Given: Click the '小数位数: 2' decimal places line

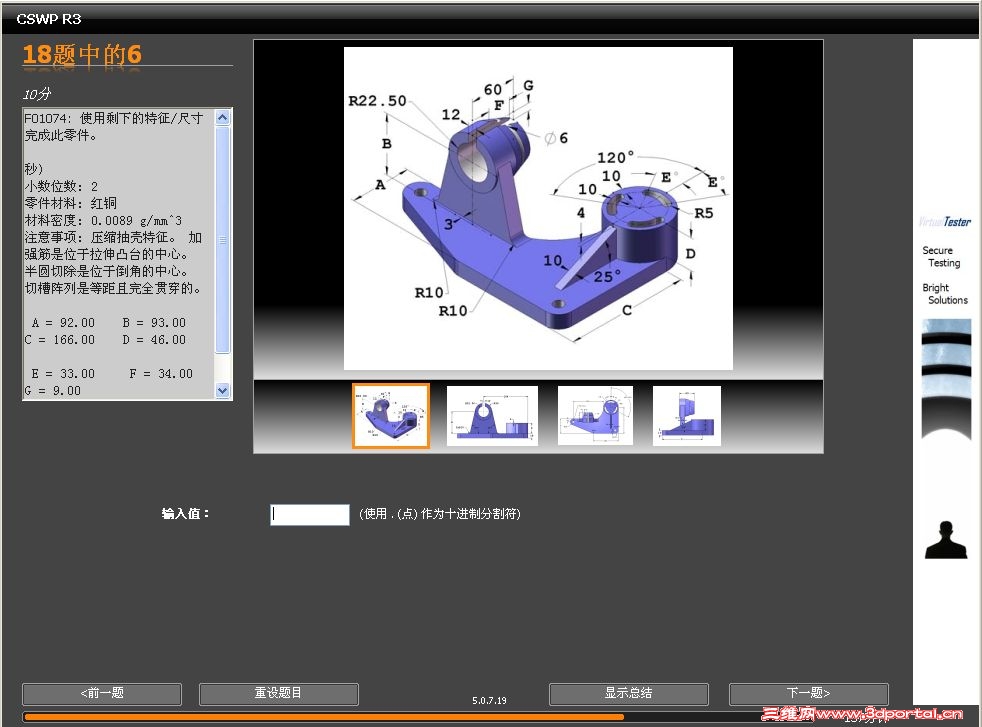Looking at the screenshot, I should tap(61, 187).
